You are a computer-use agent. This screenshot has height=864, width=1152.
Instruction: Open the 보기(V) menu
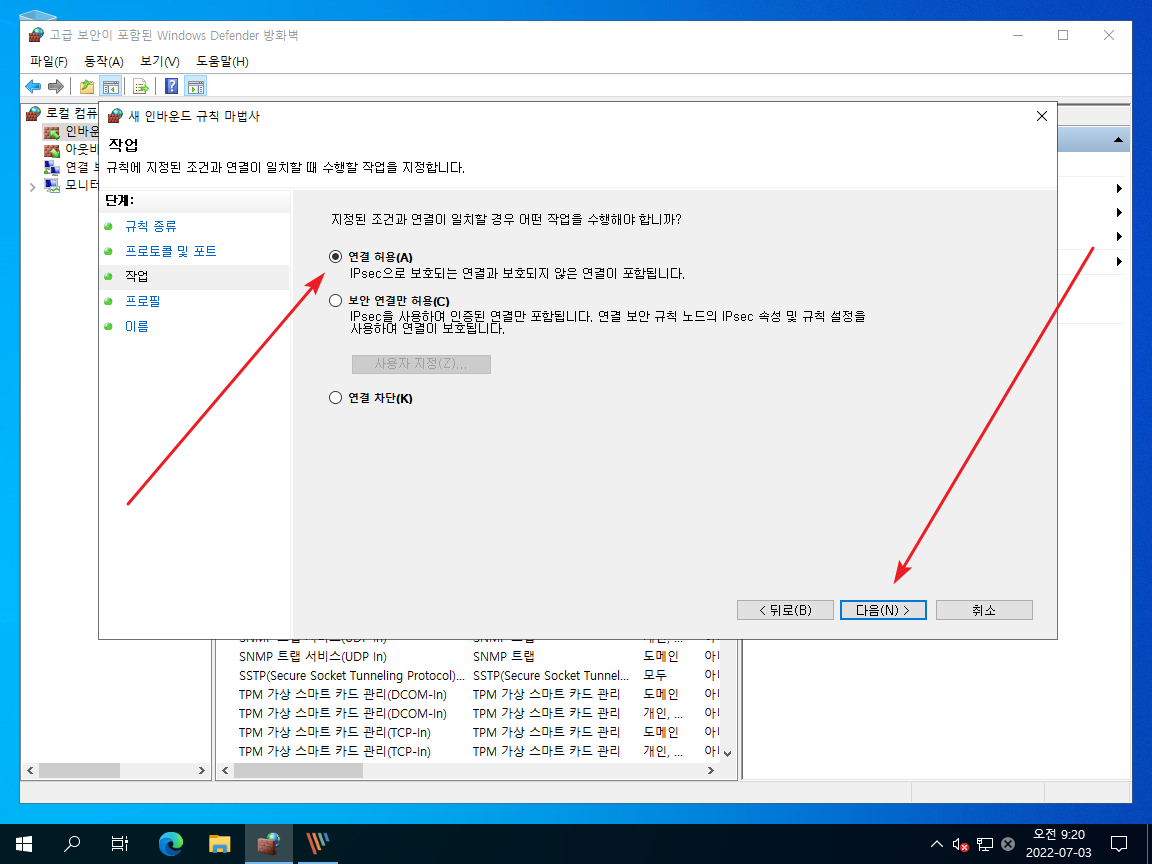159,62
